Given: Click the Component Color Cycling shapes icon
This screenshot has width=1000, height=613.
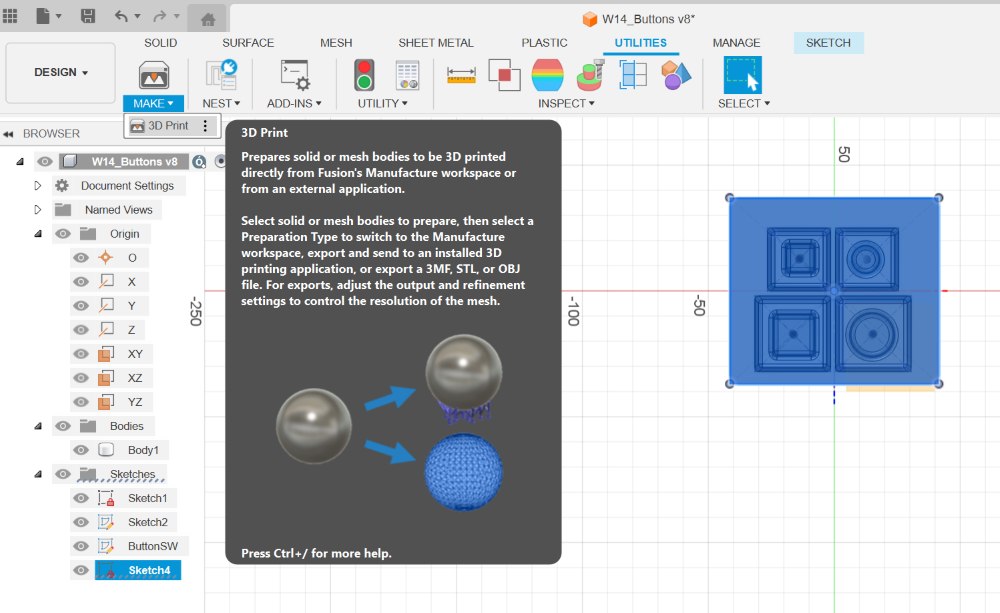Looking at the screenshot, I should 676,75.
